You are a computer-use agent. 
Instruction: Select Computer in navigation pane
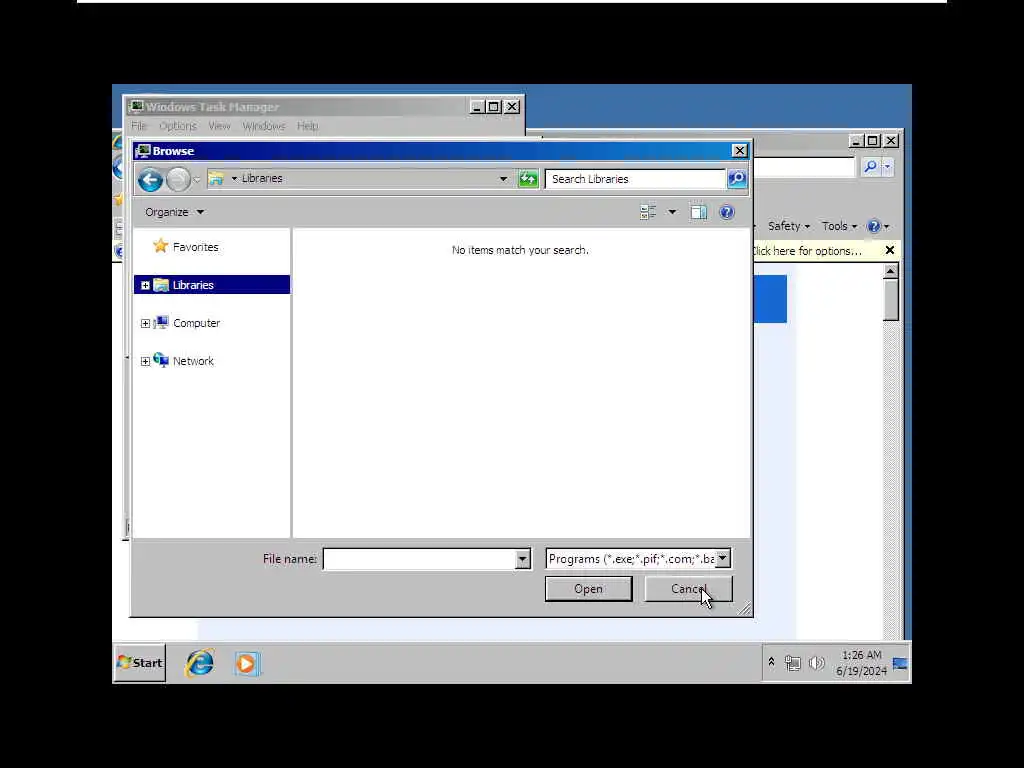196,323
